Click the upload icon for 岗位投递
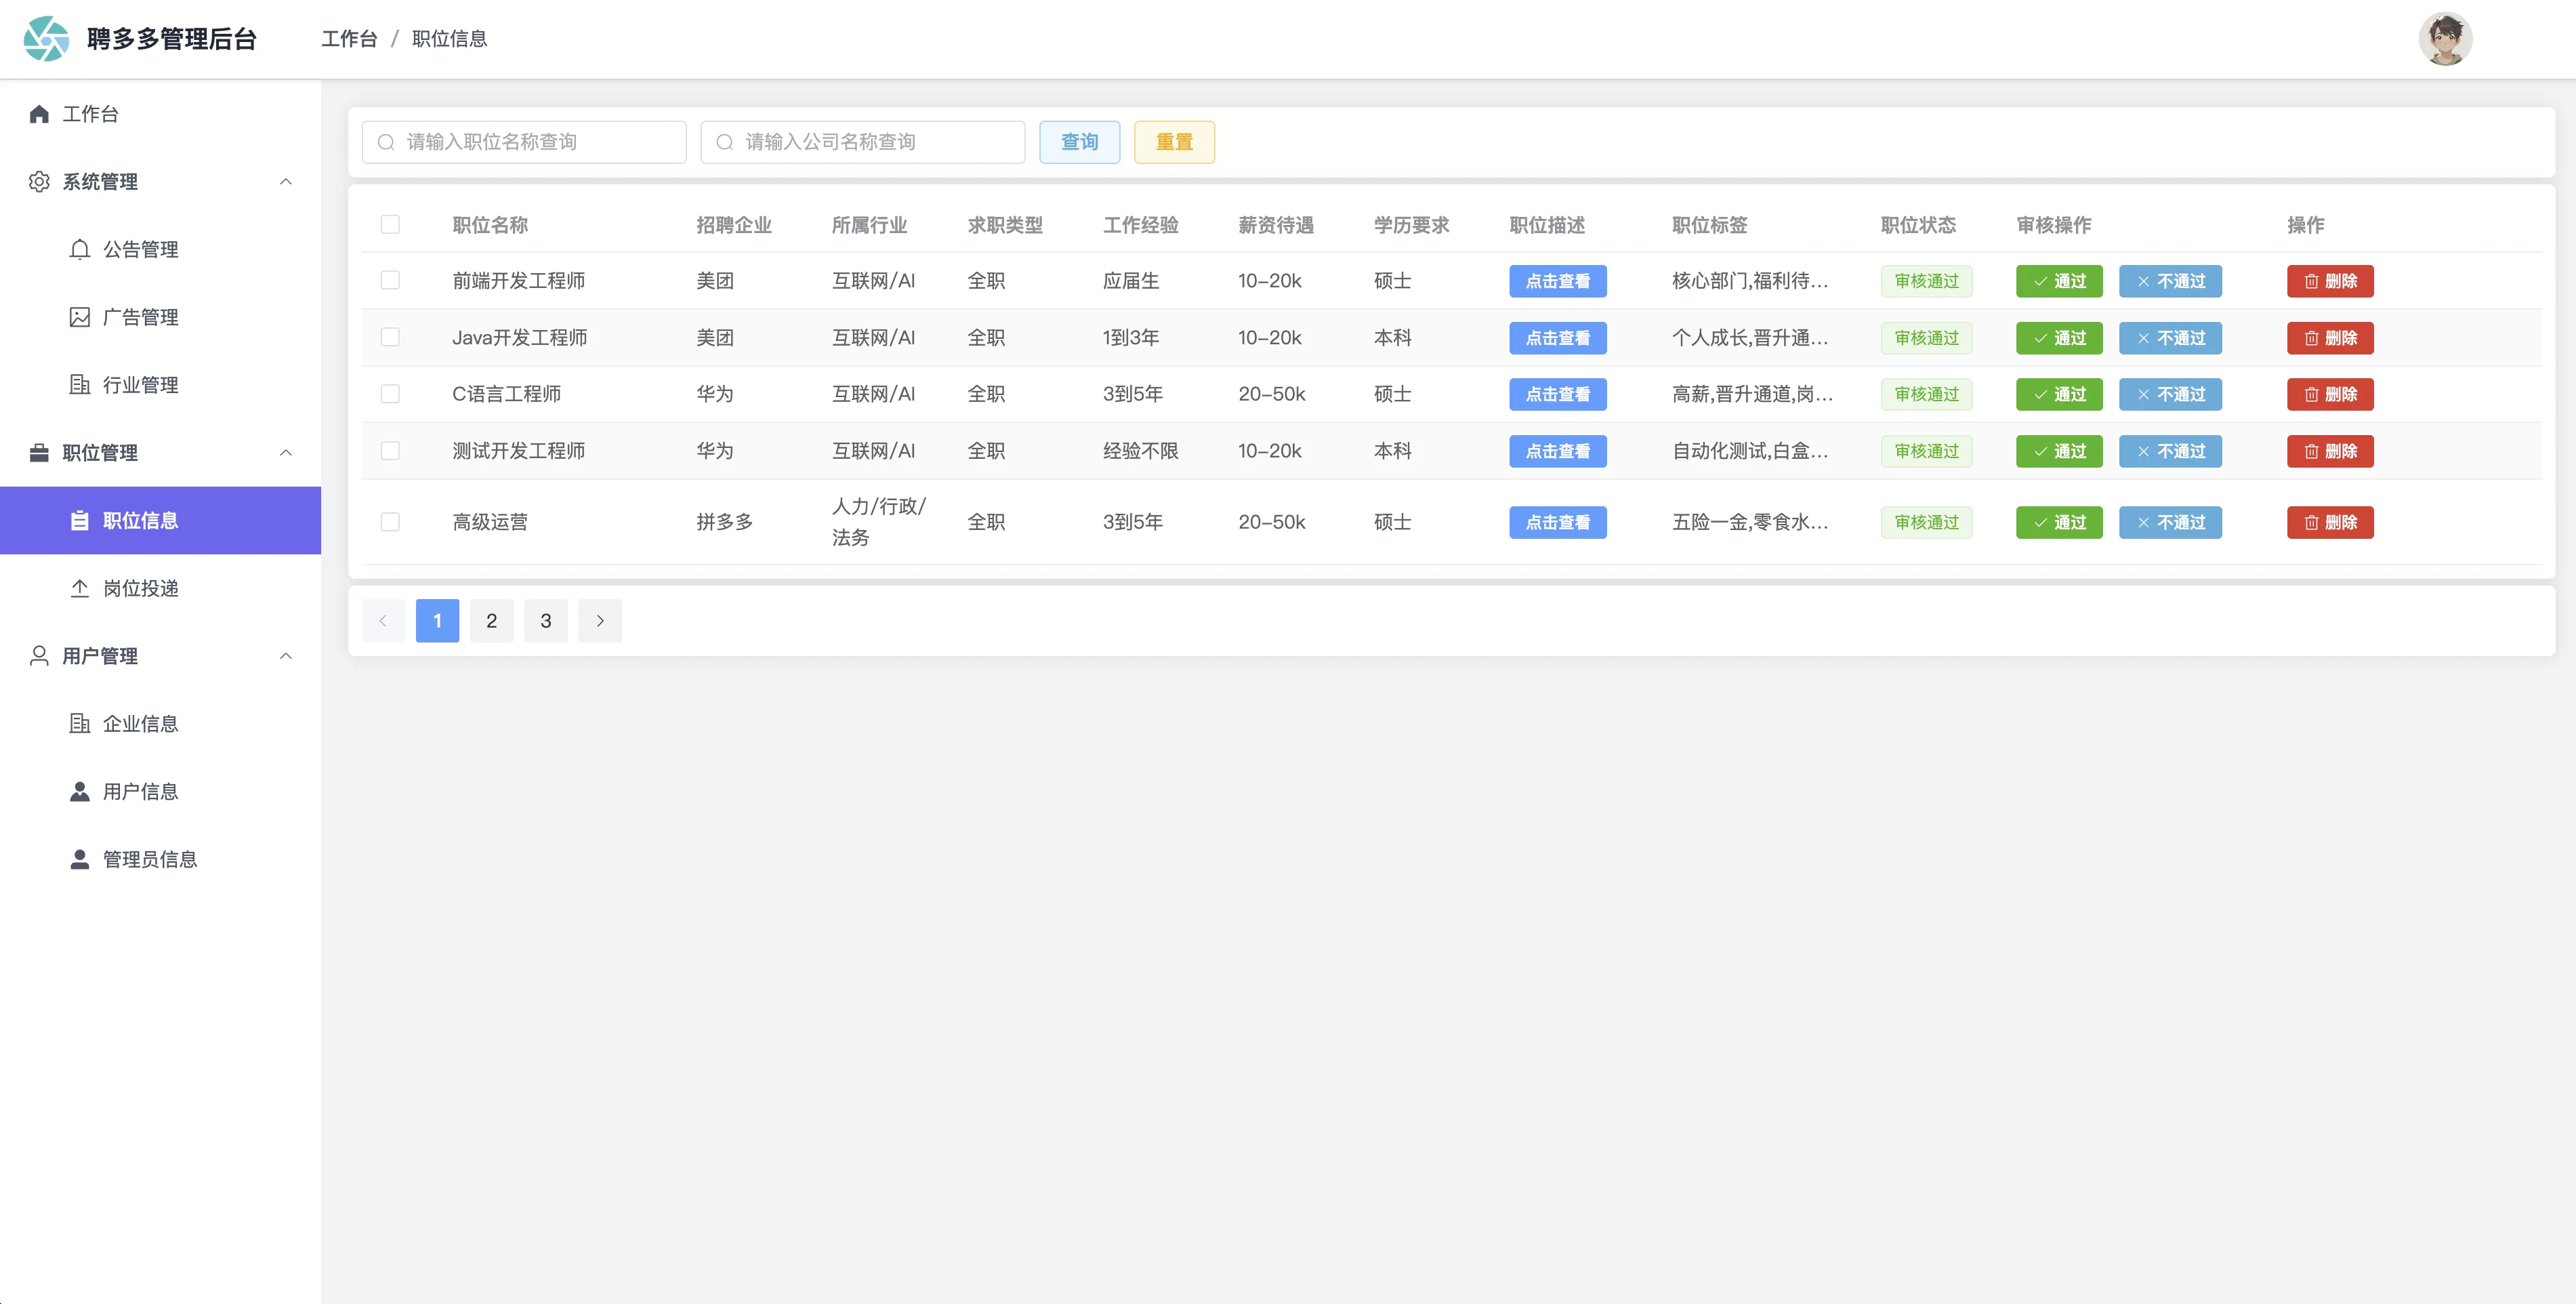The width and height of the screenshot is (2576, 1304). tap(80, 588)
